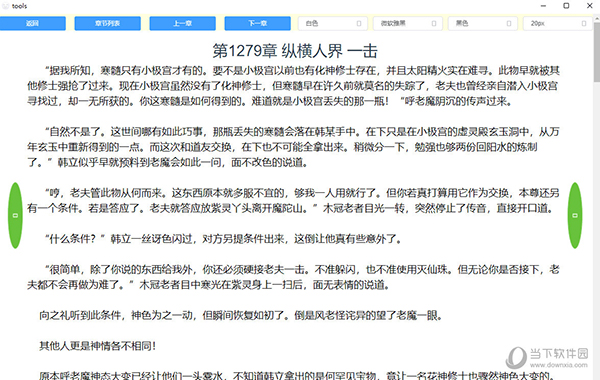Click the paragraph starting “据我所知
The height and width of the screenshot is (380, 600).
pos(293,86)
